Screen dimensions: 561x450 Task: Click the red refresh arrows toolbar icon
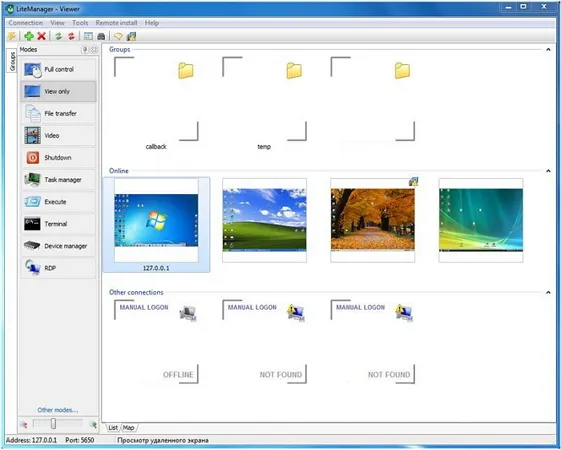click(72, 36)
